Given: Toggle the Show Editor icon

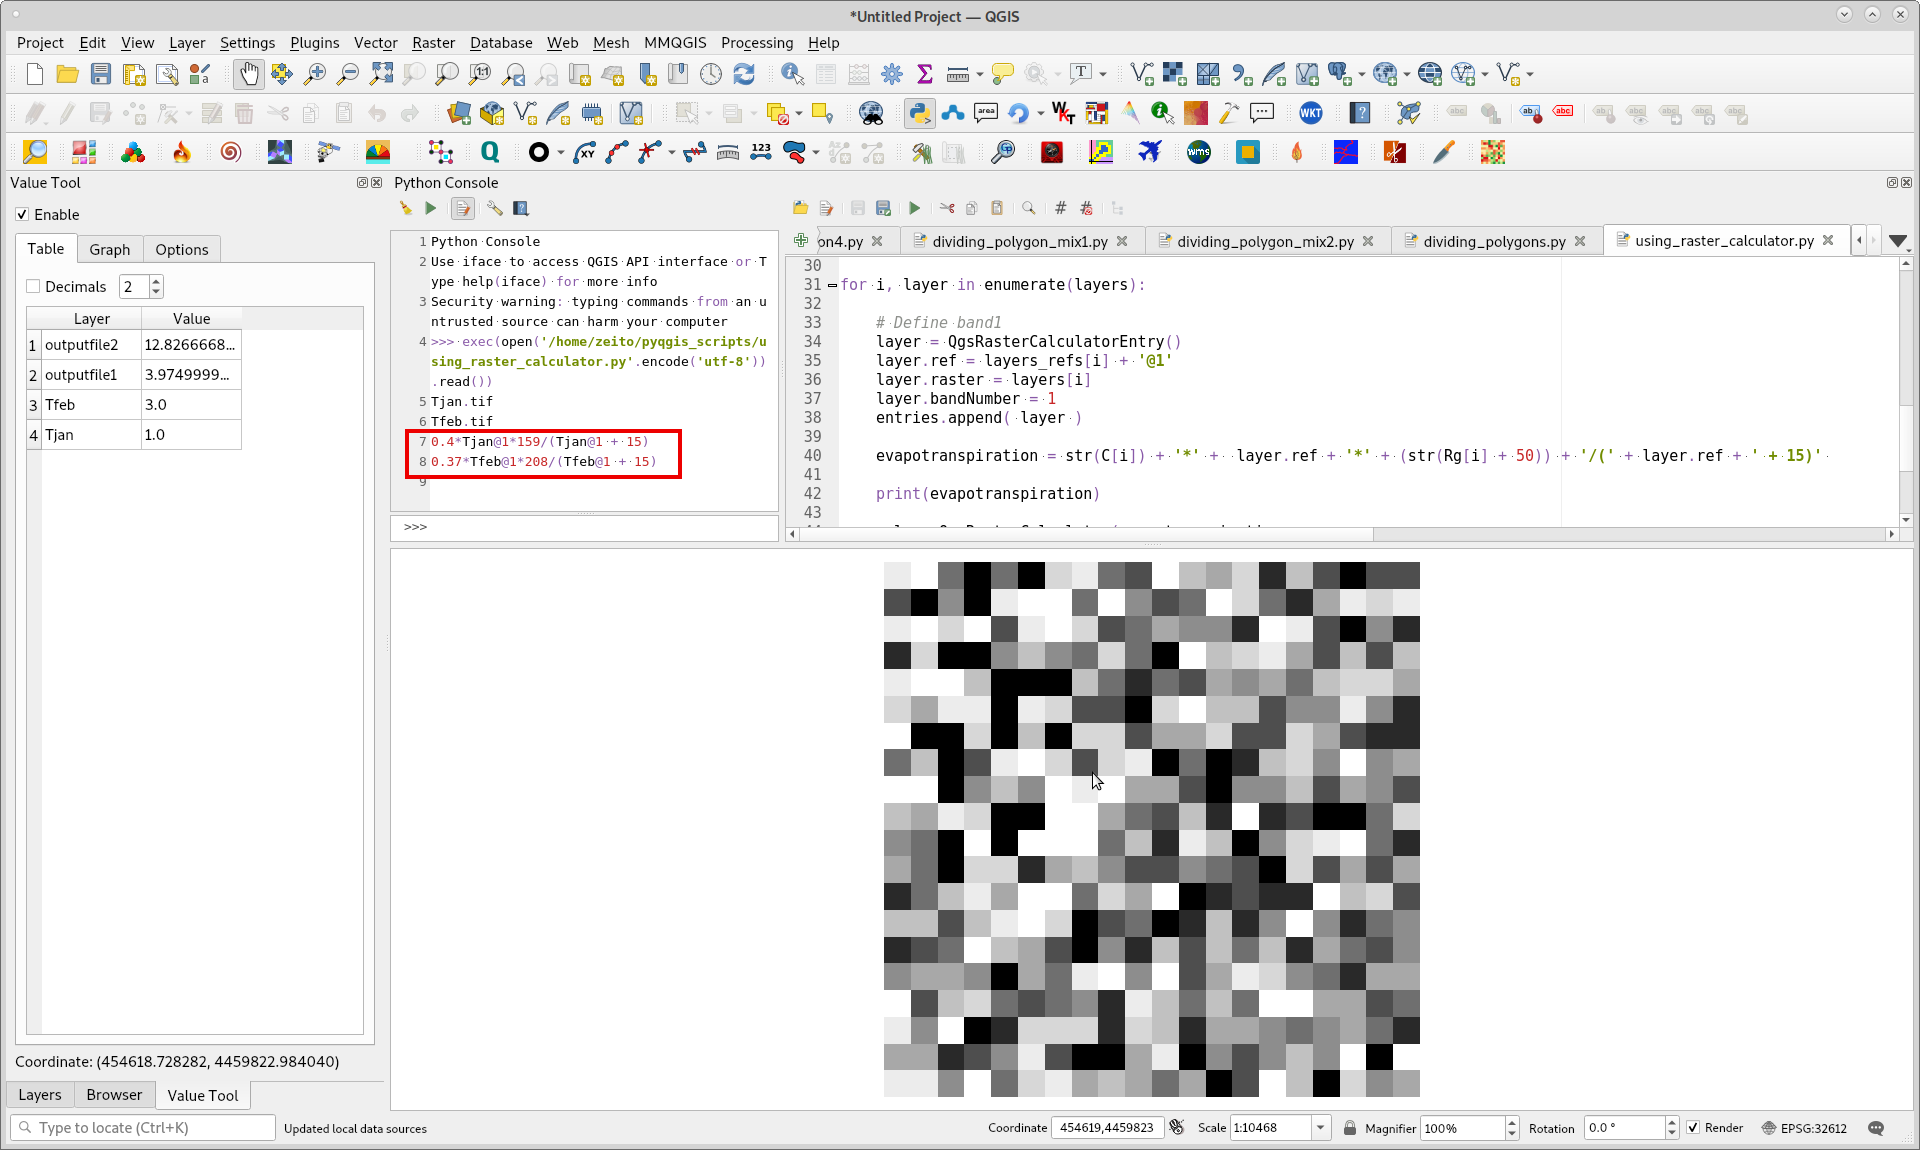Looking at the screenshot, I should pos(463,208).
